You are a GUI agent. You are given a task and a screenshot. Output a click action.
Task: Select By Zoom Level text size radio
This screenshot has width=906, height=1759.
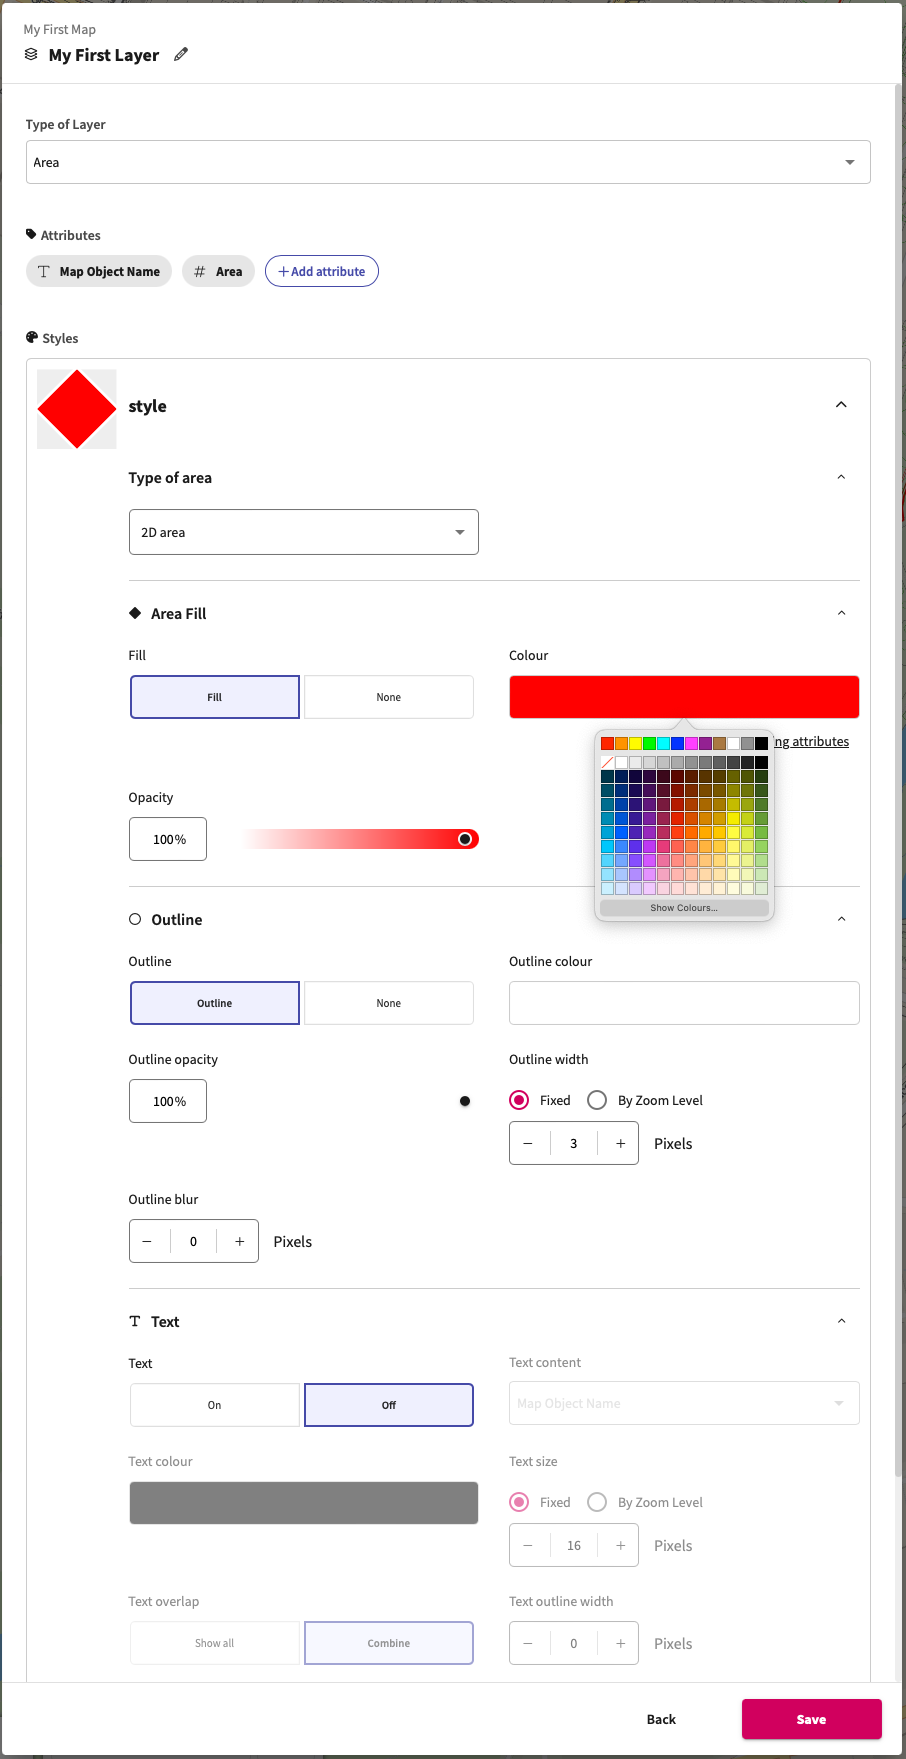tap(597, 1502)
